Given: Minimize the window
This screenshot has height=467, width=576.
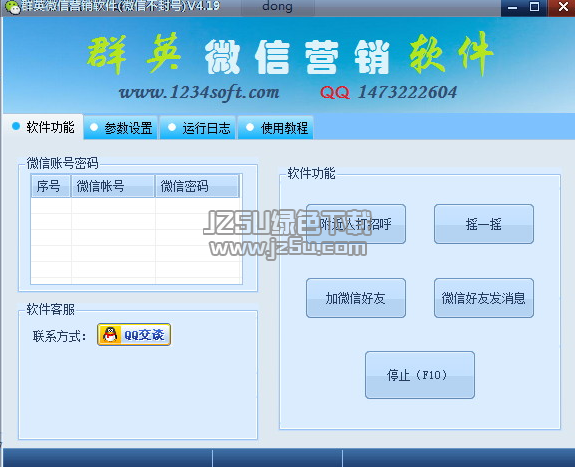Looking at the screenshot, I should (x=512, y=7).
